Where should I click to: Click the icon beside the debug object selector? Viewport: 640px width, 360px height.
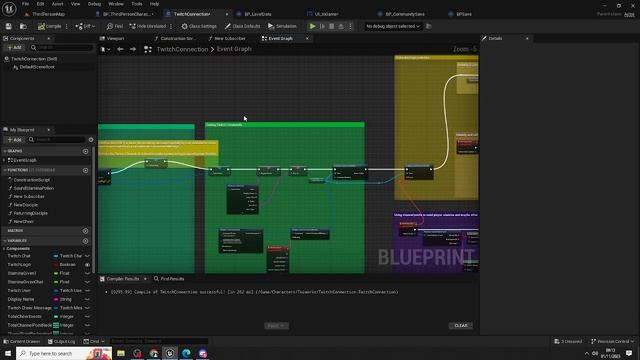click(x=429, y=26)
